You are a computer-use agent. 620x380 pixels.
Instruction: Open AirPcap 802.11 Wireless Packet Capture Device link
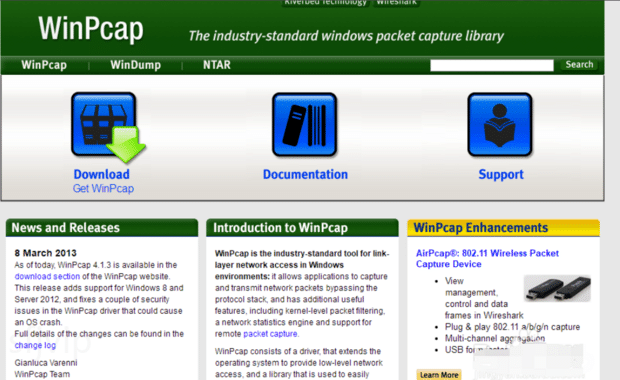[x=487, y=259]
